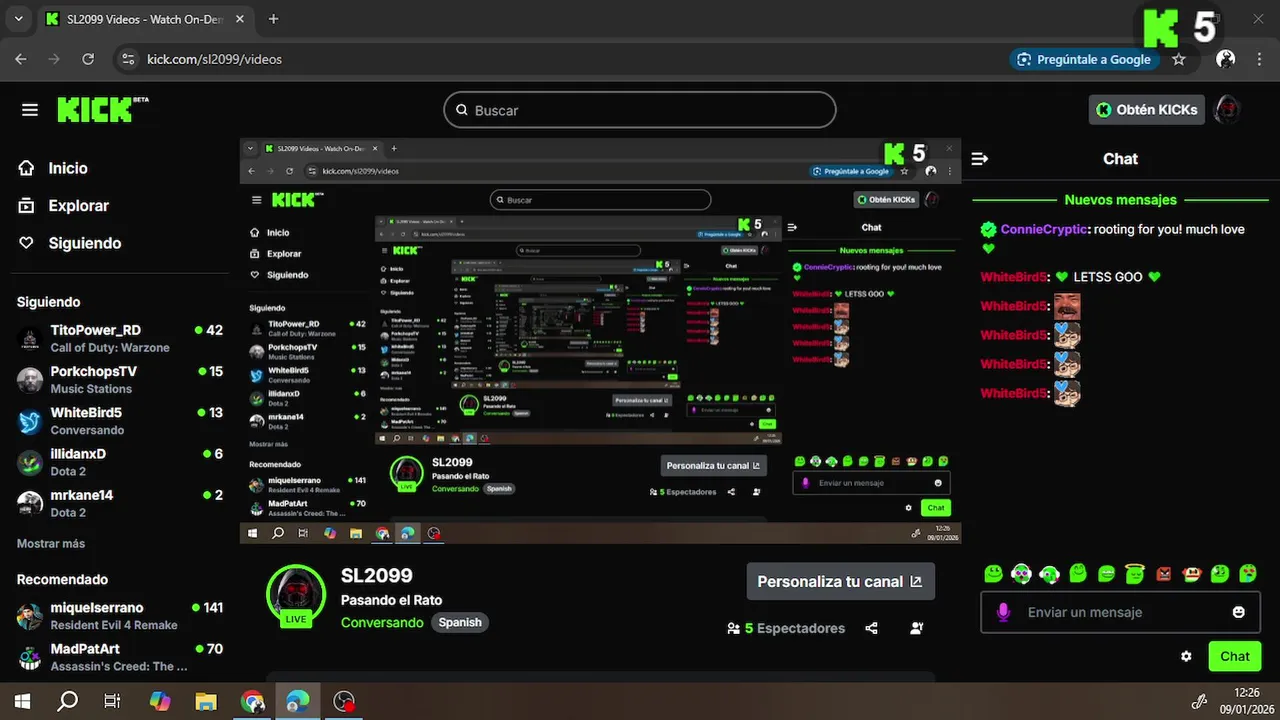
Task: Go to Inicio home page
Action: pyautogui.click(x=67, y=168)
